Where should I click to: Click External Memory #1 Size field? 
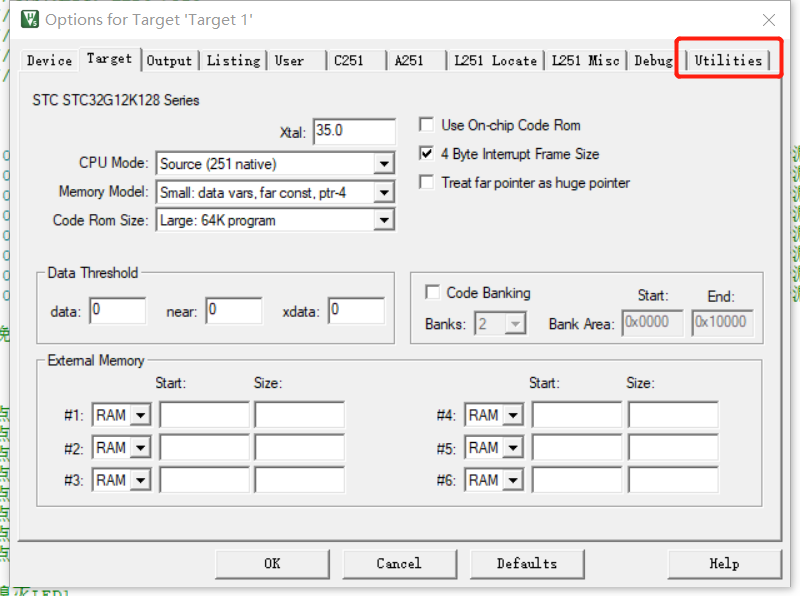tap(300, 414)
